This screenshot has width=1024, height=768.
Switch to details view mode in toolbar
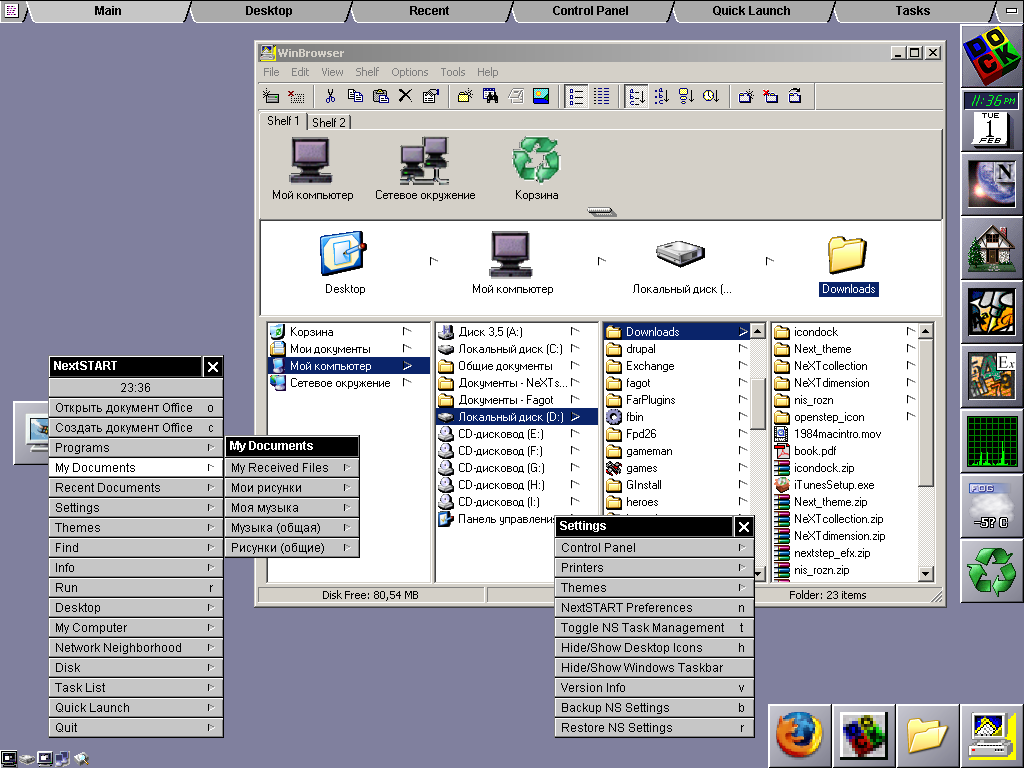pyautogui.click(x=601, y=97)
